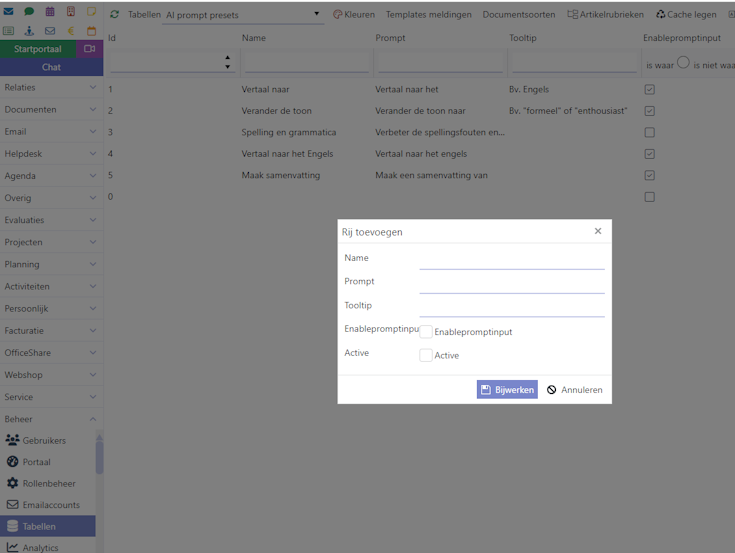Expand the Agenda menu section
The width and height of the screenshot is (735, 553).
51,176
